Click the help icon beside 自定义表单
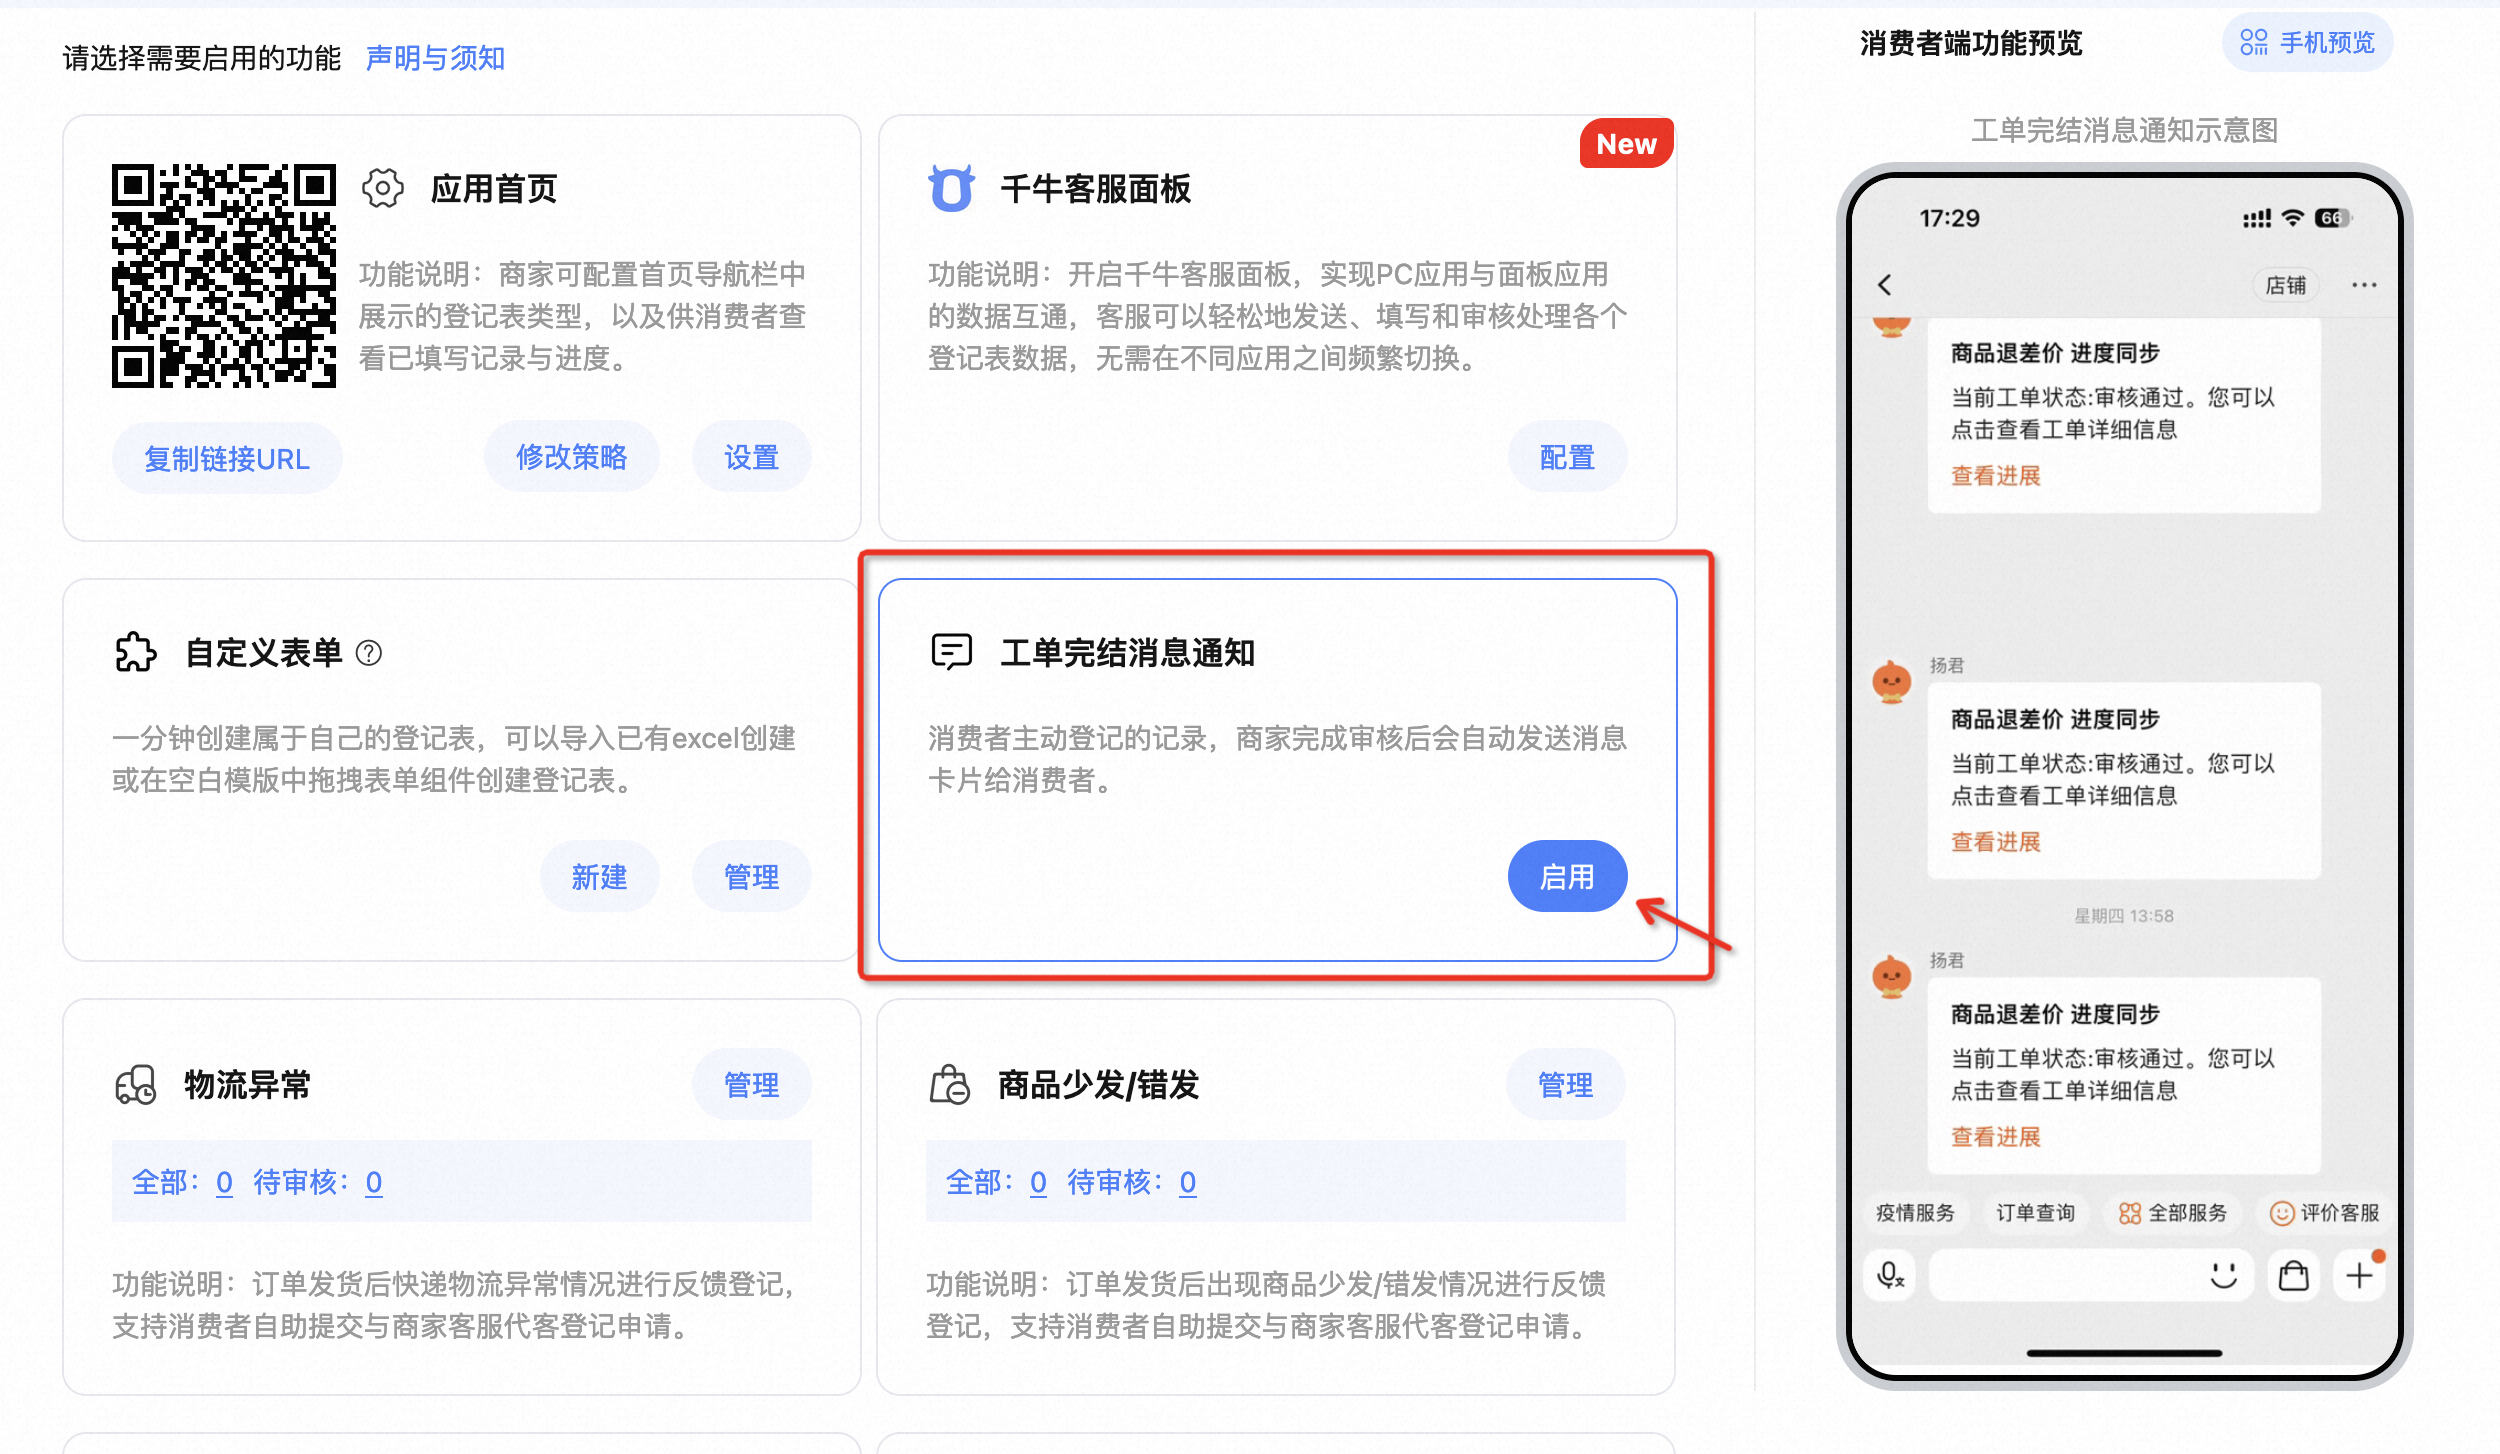 [x=369, y=653]
